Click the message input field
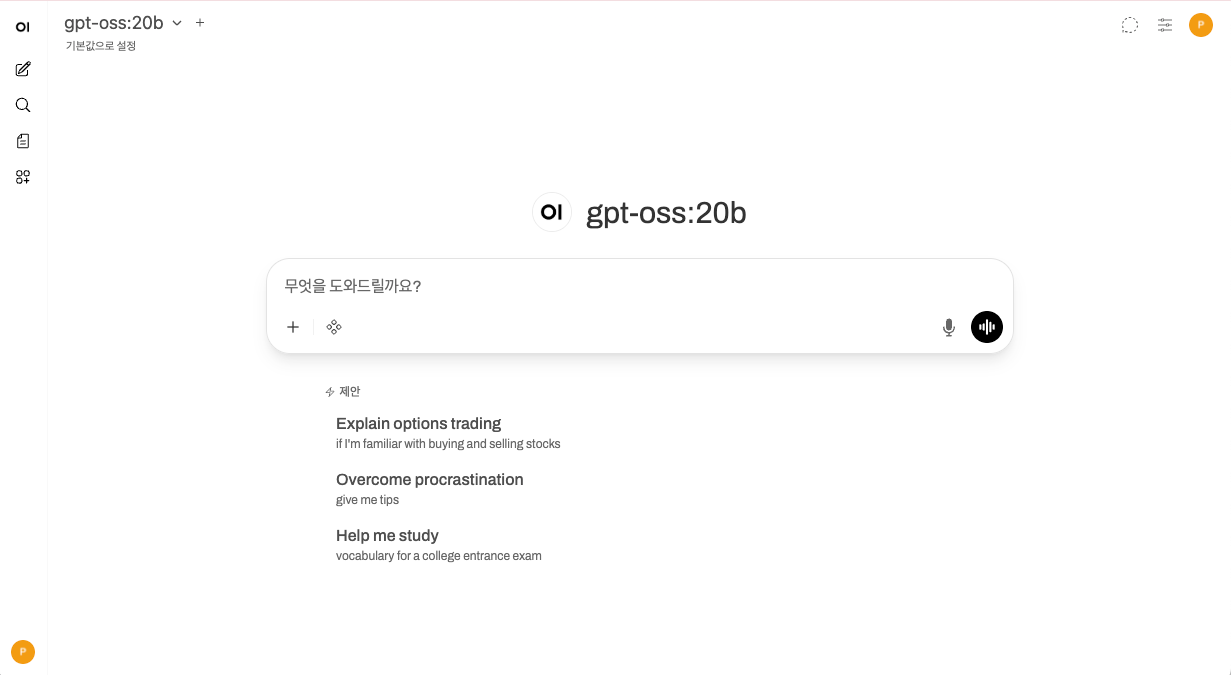This screenshot has height=675, width=1231. (x=640, y=286)
